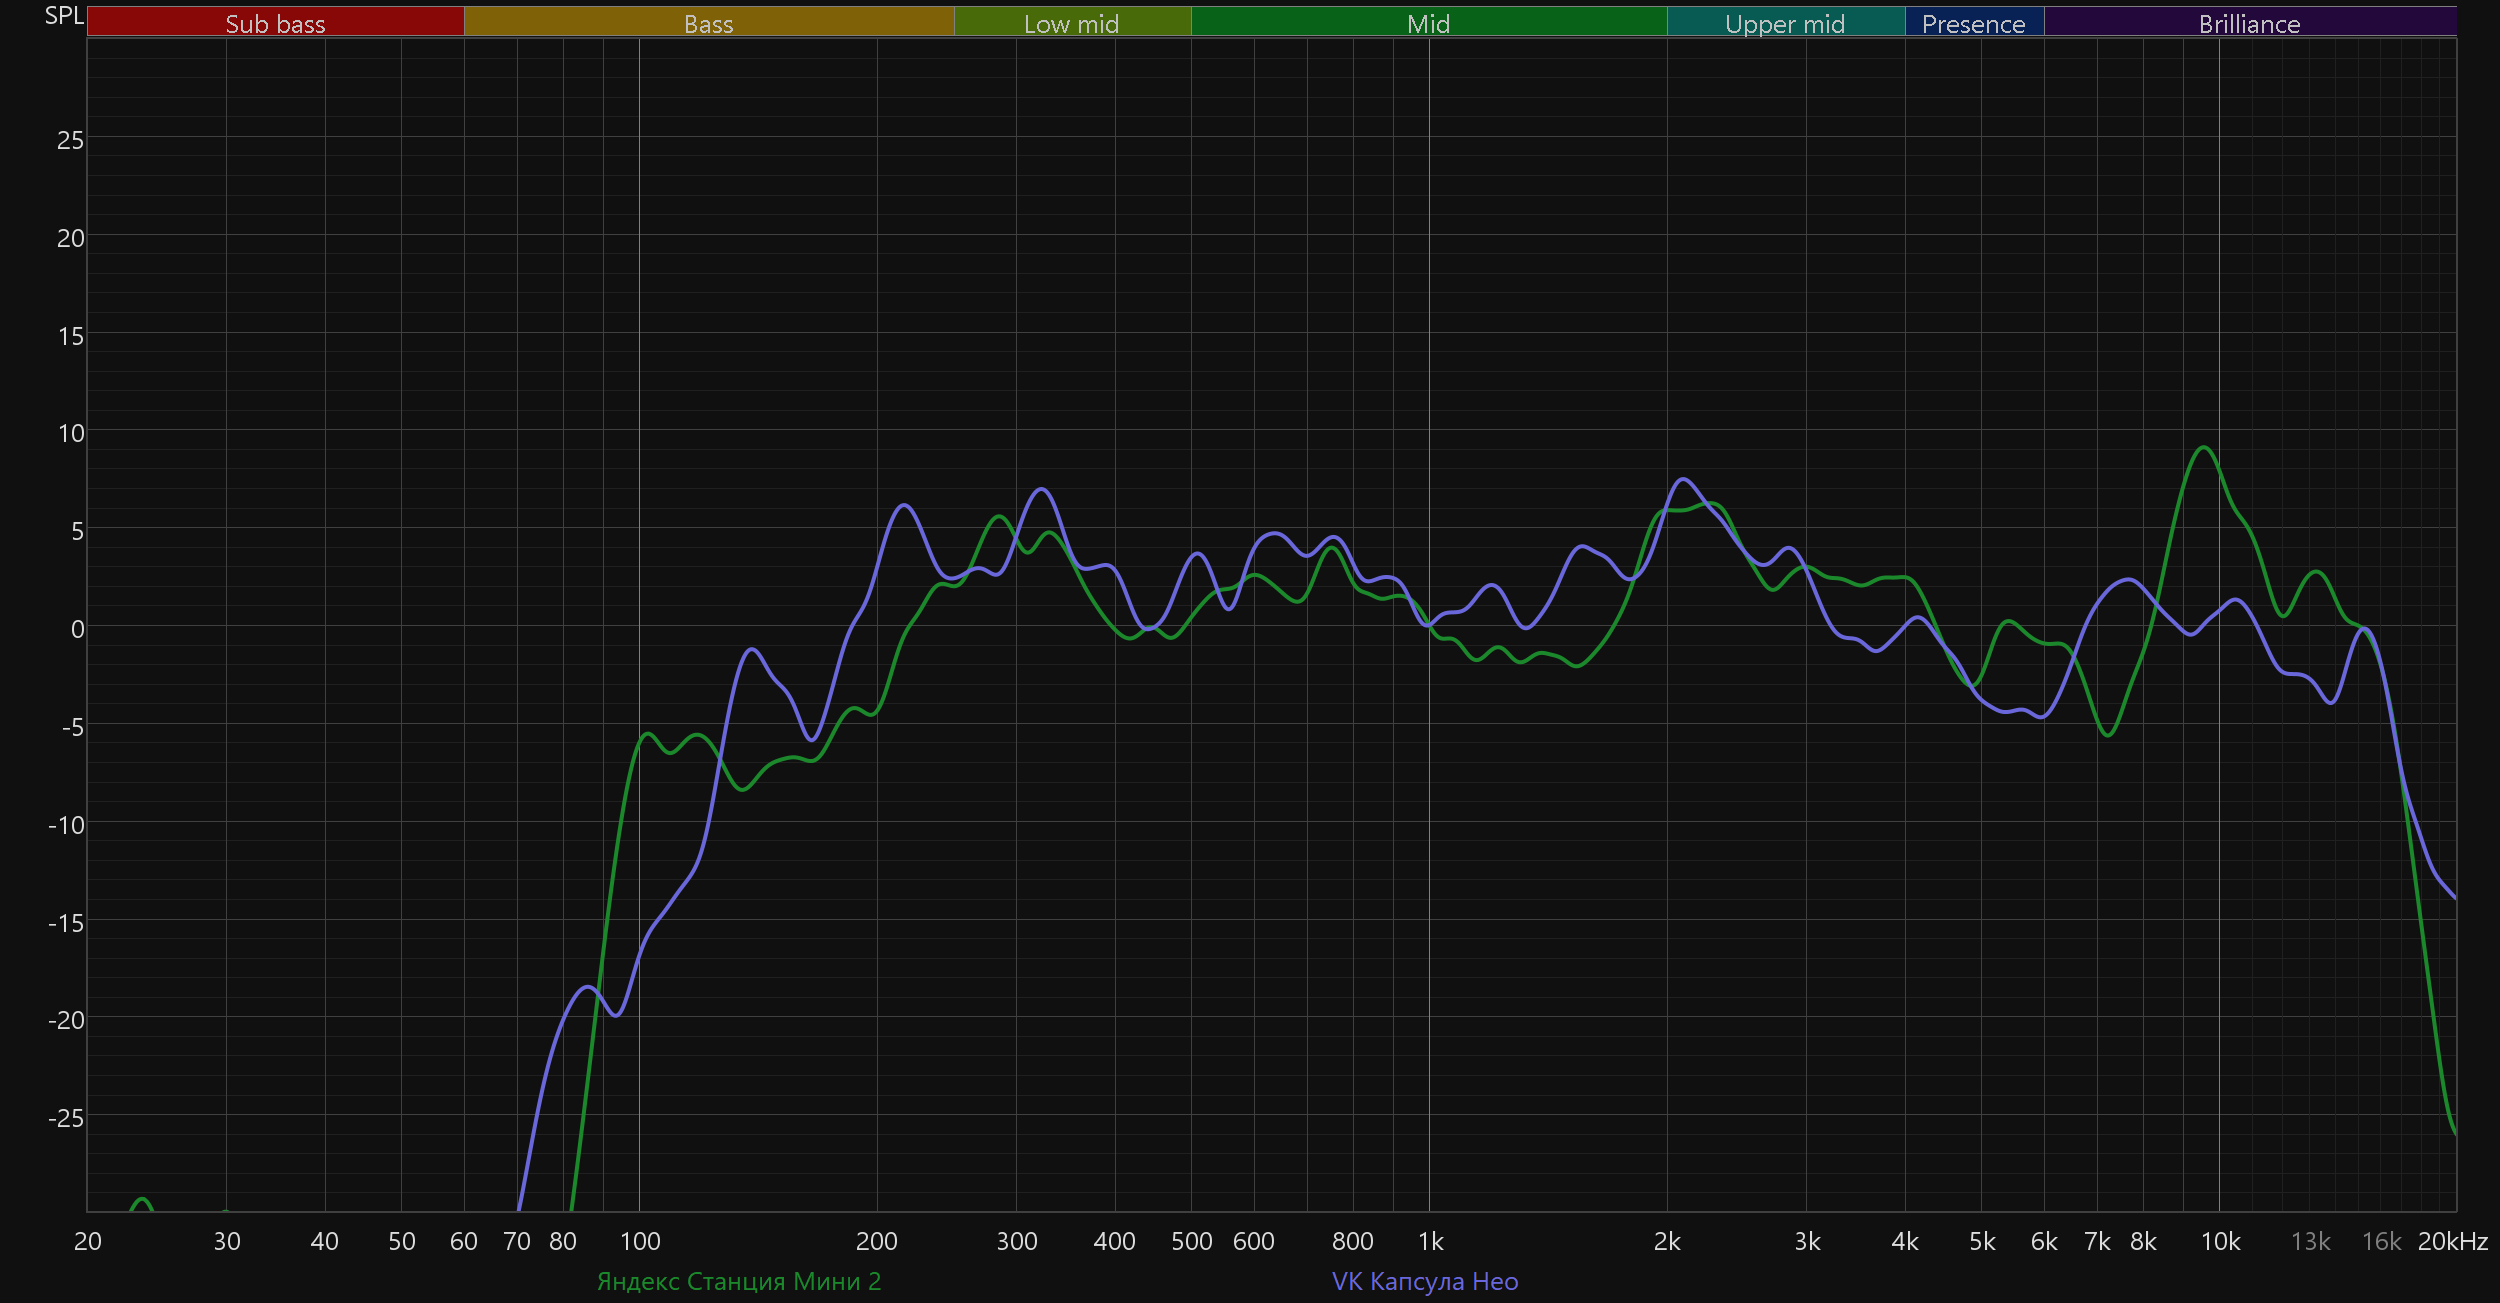Image resolution: width=2500 pixels, height=1303 pixels.
Task: Click the Sub bass frequency band
Action: coord(275,23)
